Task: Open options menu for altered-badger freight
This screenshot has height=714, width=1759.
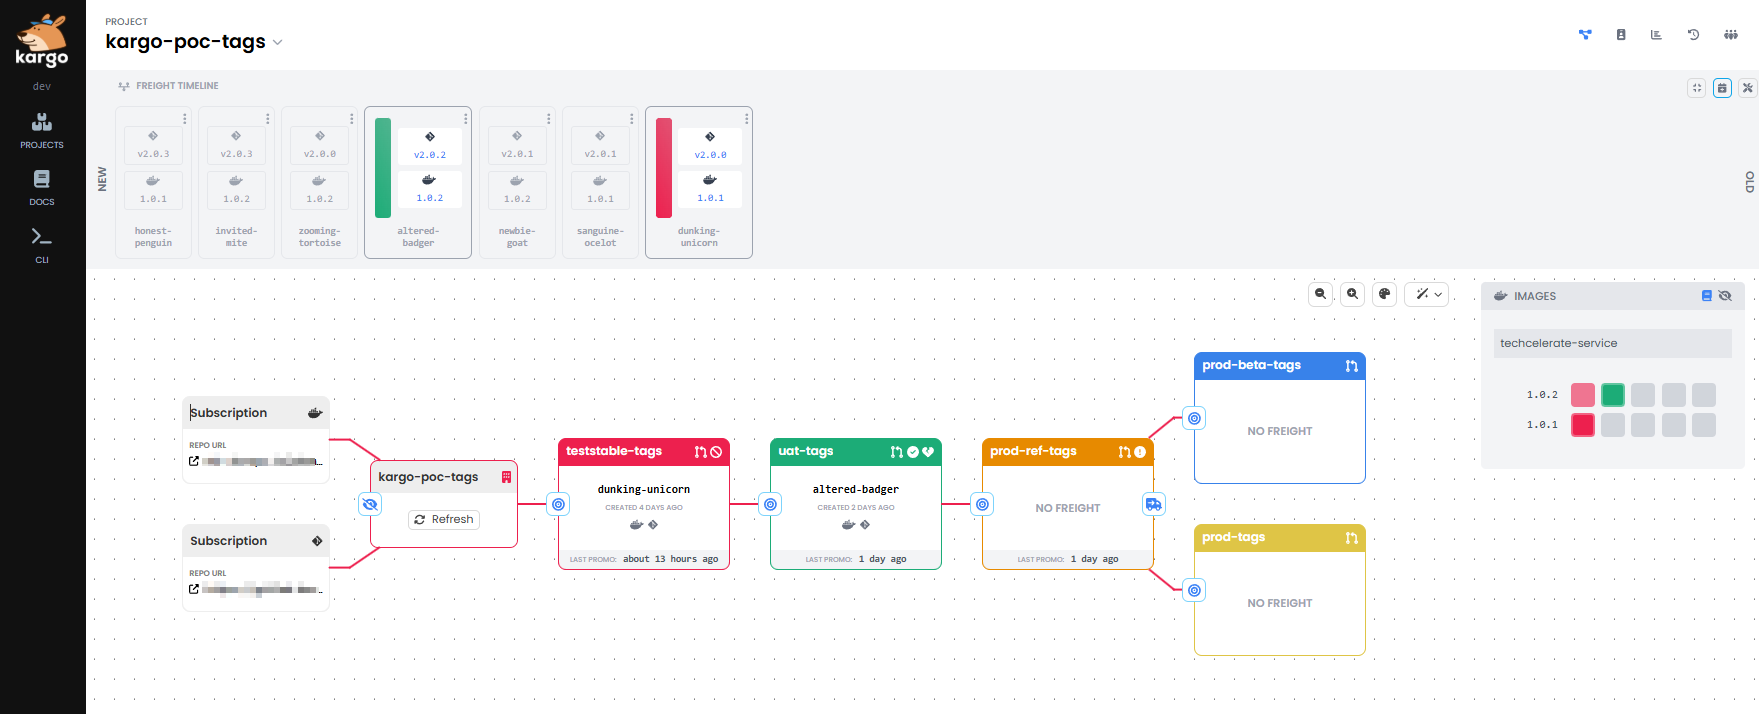Action: coord(465,119)
